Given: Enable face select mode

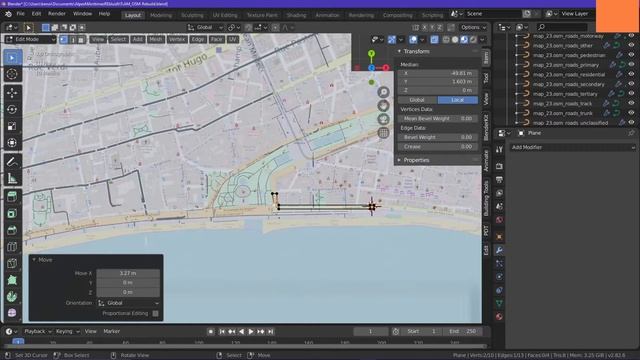Looking at the screenshot, I should [x=81, y=40].
